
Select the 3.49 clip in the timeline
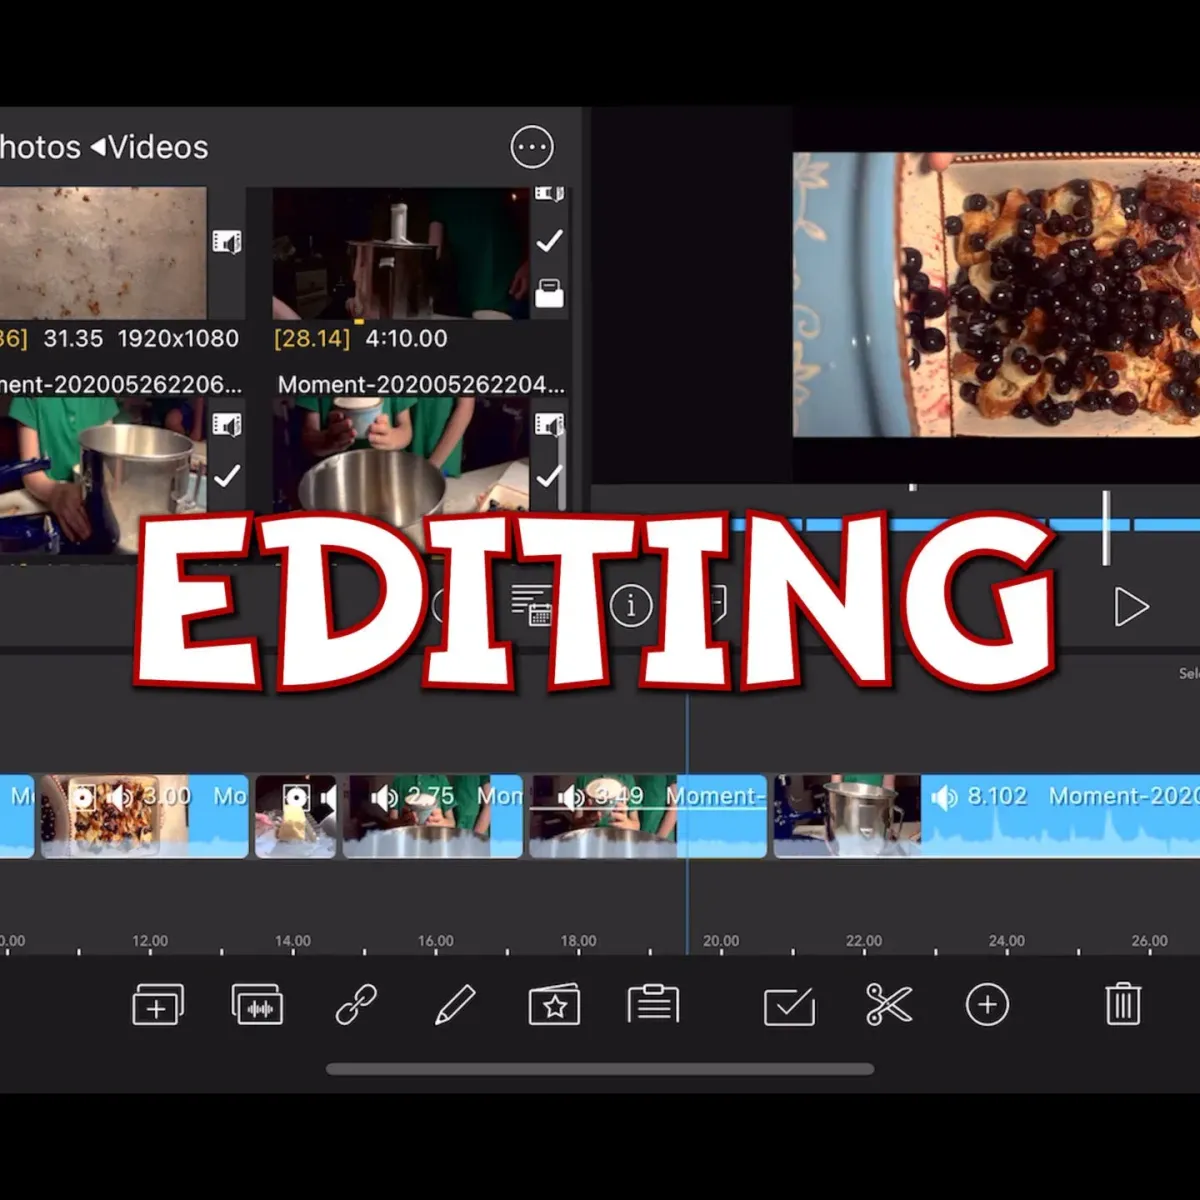coord(648,816)
